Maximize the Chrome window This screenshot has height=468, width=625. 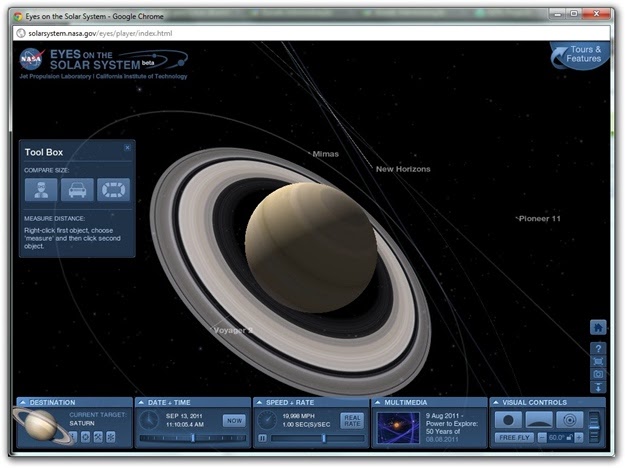tap(574, 14)
